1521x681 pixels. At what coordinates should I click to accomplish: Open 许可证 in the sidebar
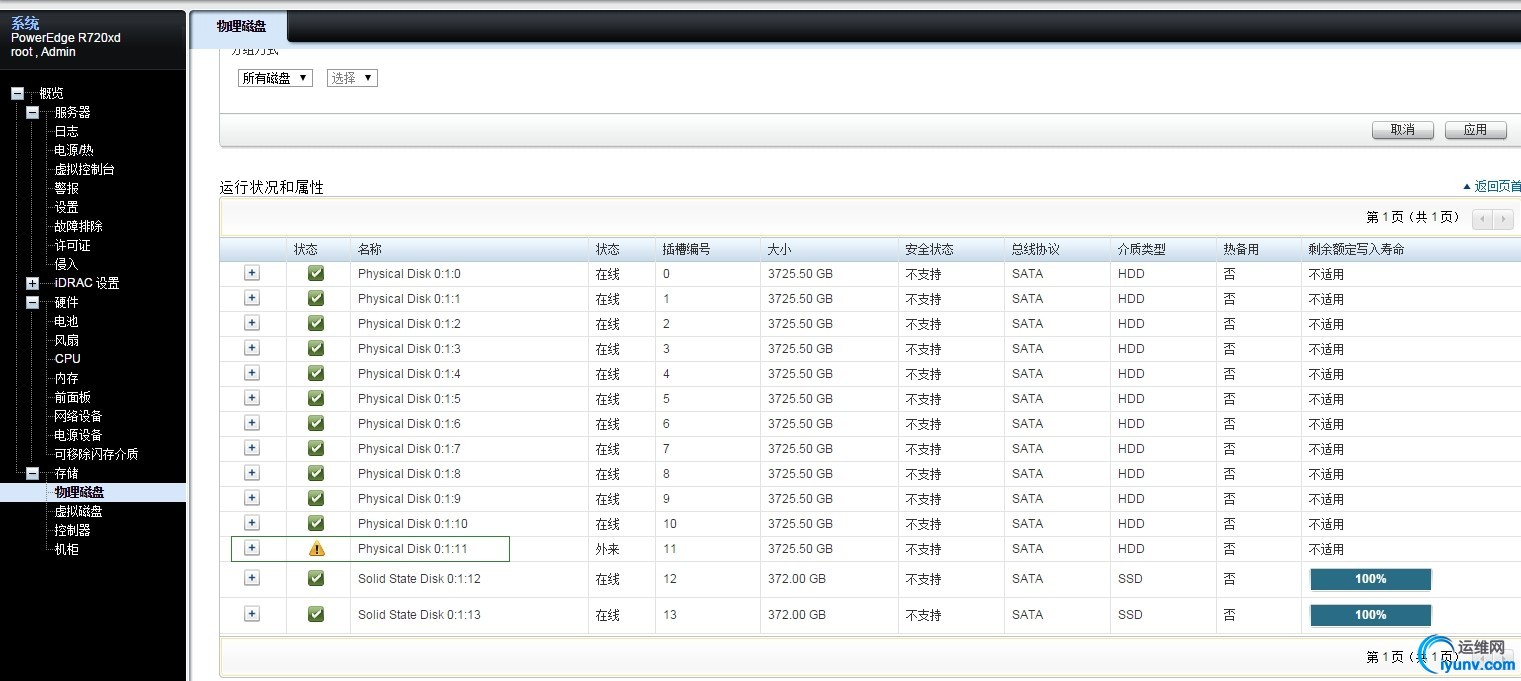(x=72, y=245)
